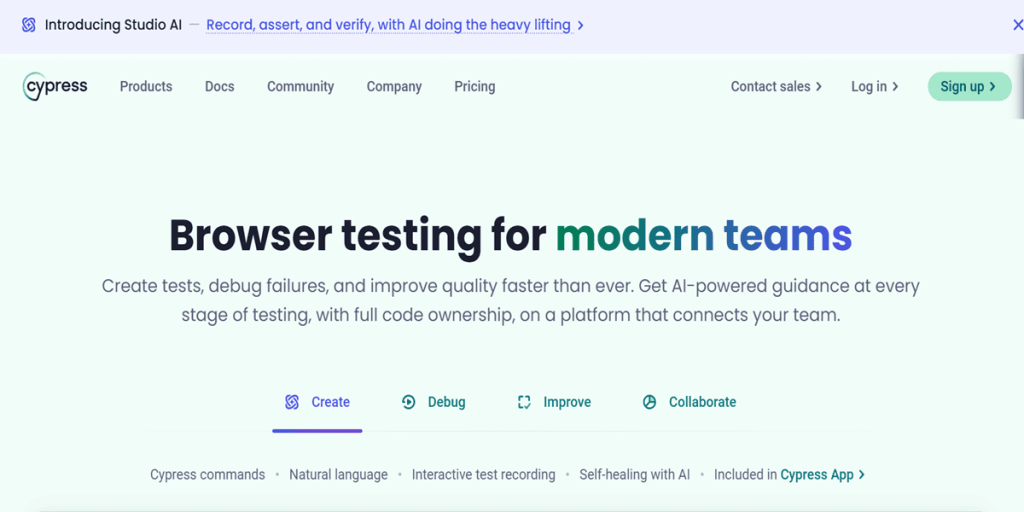
Task: Click the Create tab's swirl icon
Action: coord(292,402)
